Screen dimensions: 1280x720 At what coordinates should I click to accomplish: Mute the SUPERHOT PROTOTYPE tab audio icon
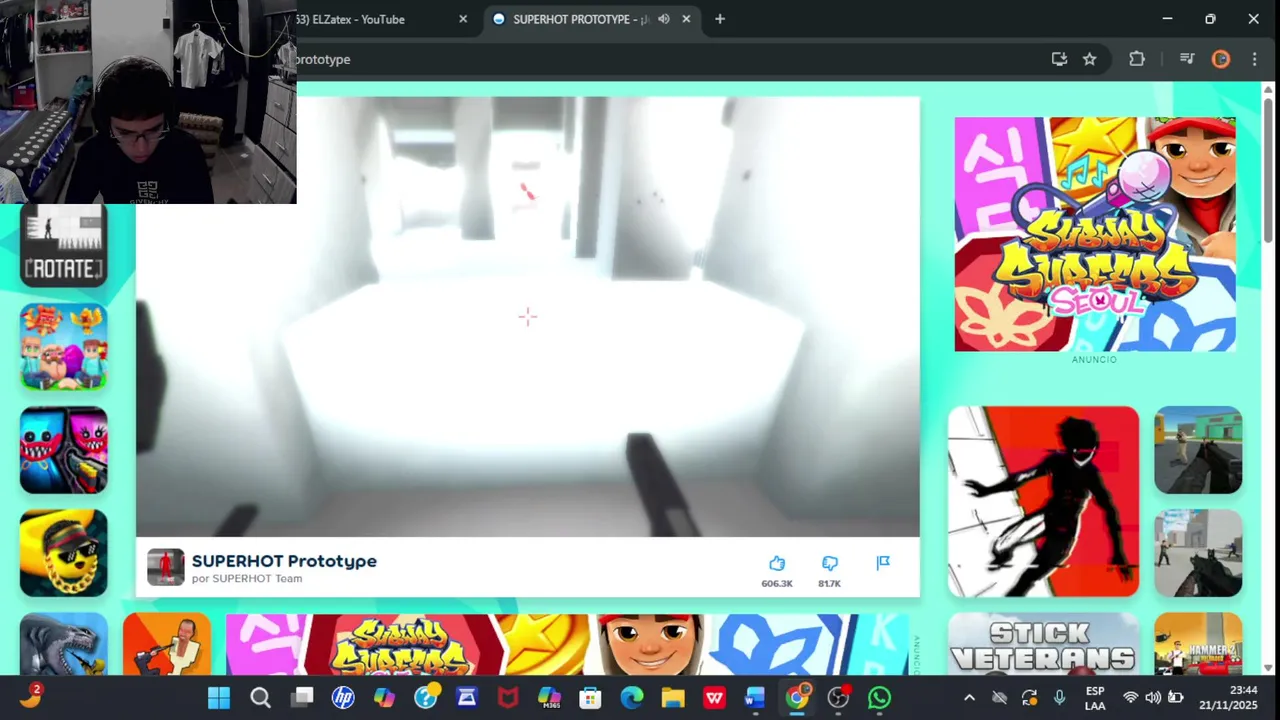664,19
